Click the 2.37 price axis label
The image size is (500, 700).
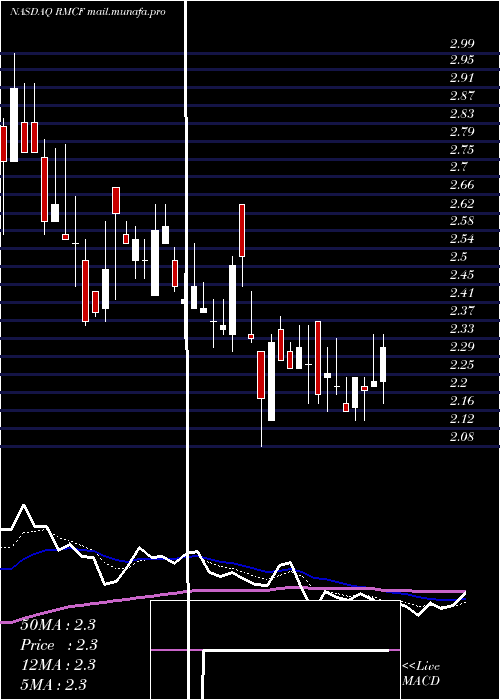462,310
